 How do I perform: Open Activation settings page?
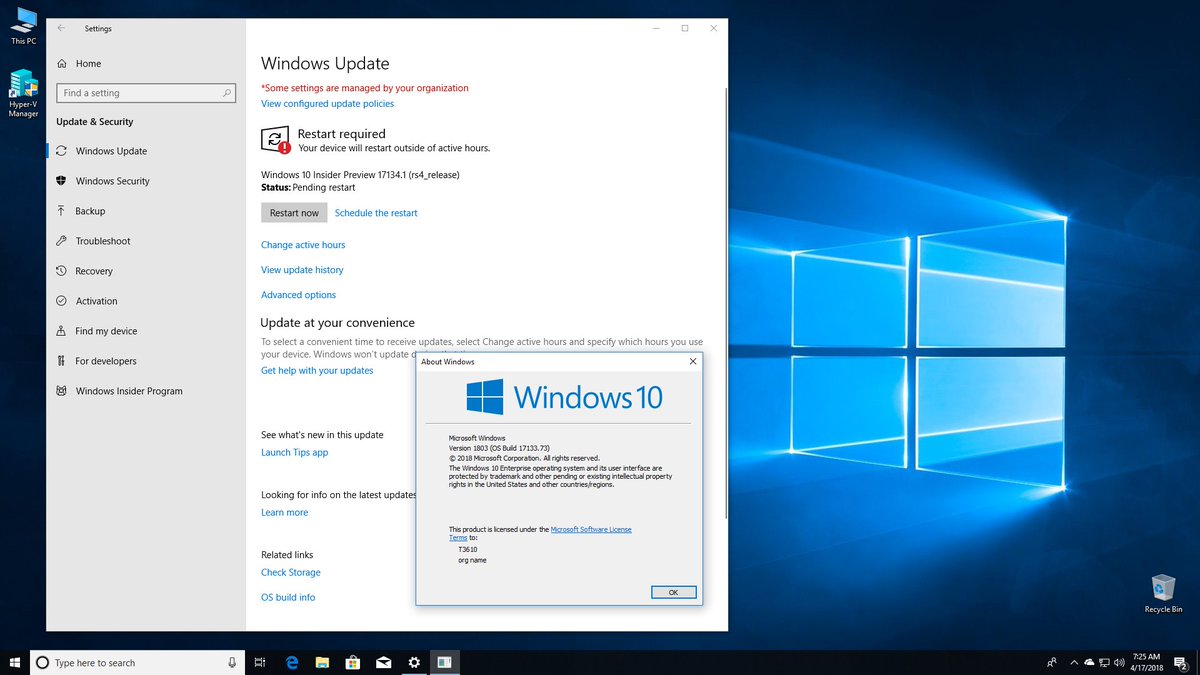(146, 301)
